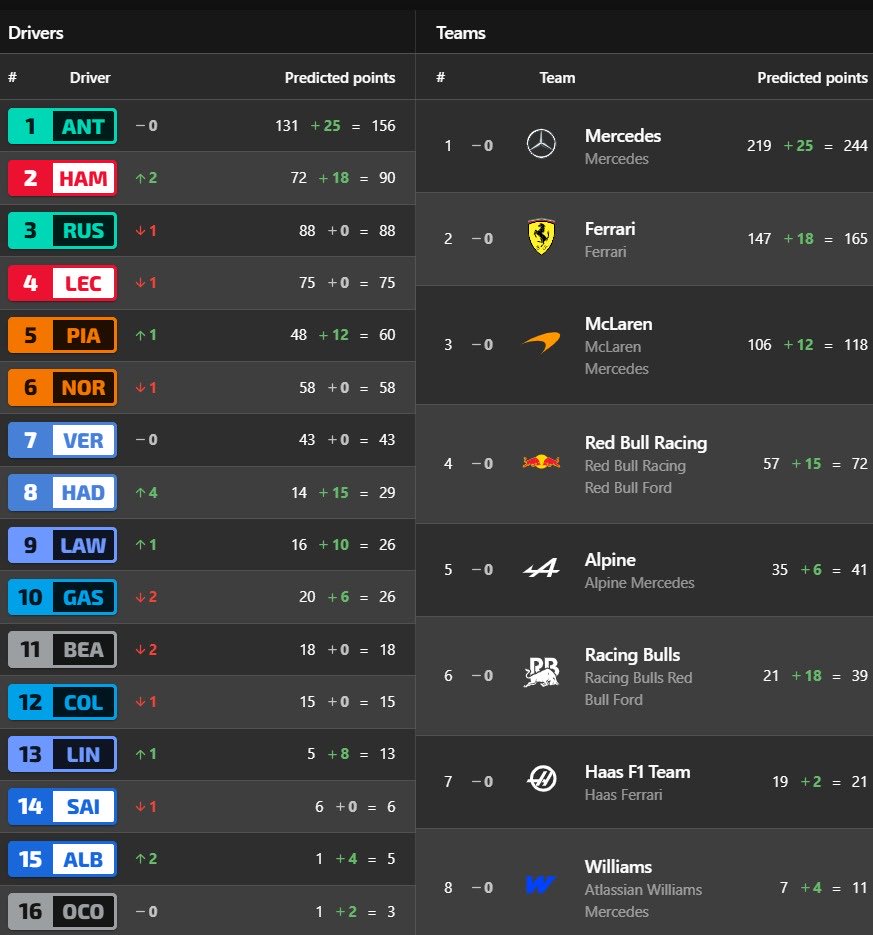Viewport: 873px width, 935px height.
Task: Click the McLaren papaya swoosh logo
Action: pyautogui.click(x=541, y=342)
